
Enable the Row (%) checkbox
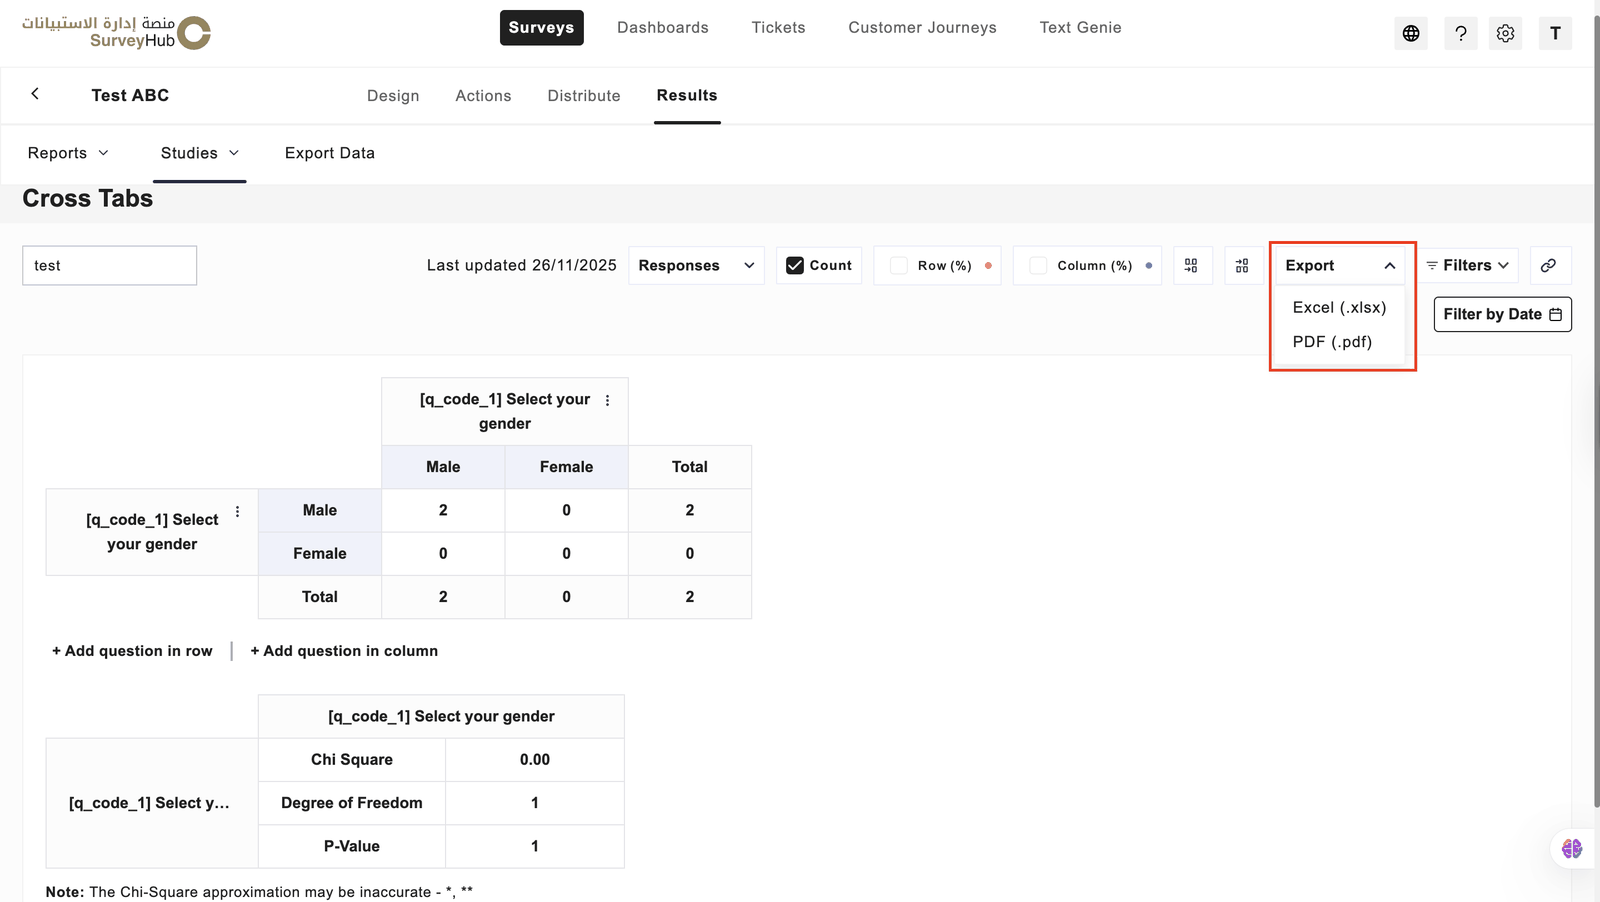(898, 265)
